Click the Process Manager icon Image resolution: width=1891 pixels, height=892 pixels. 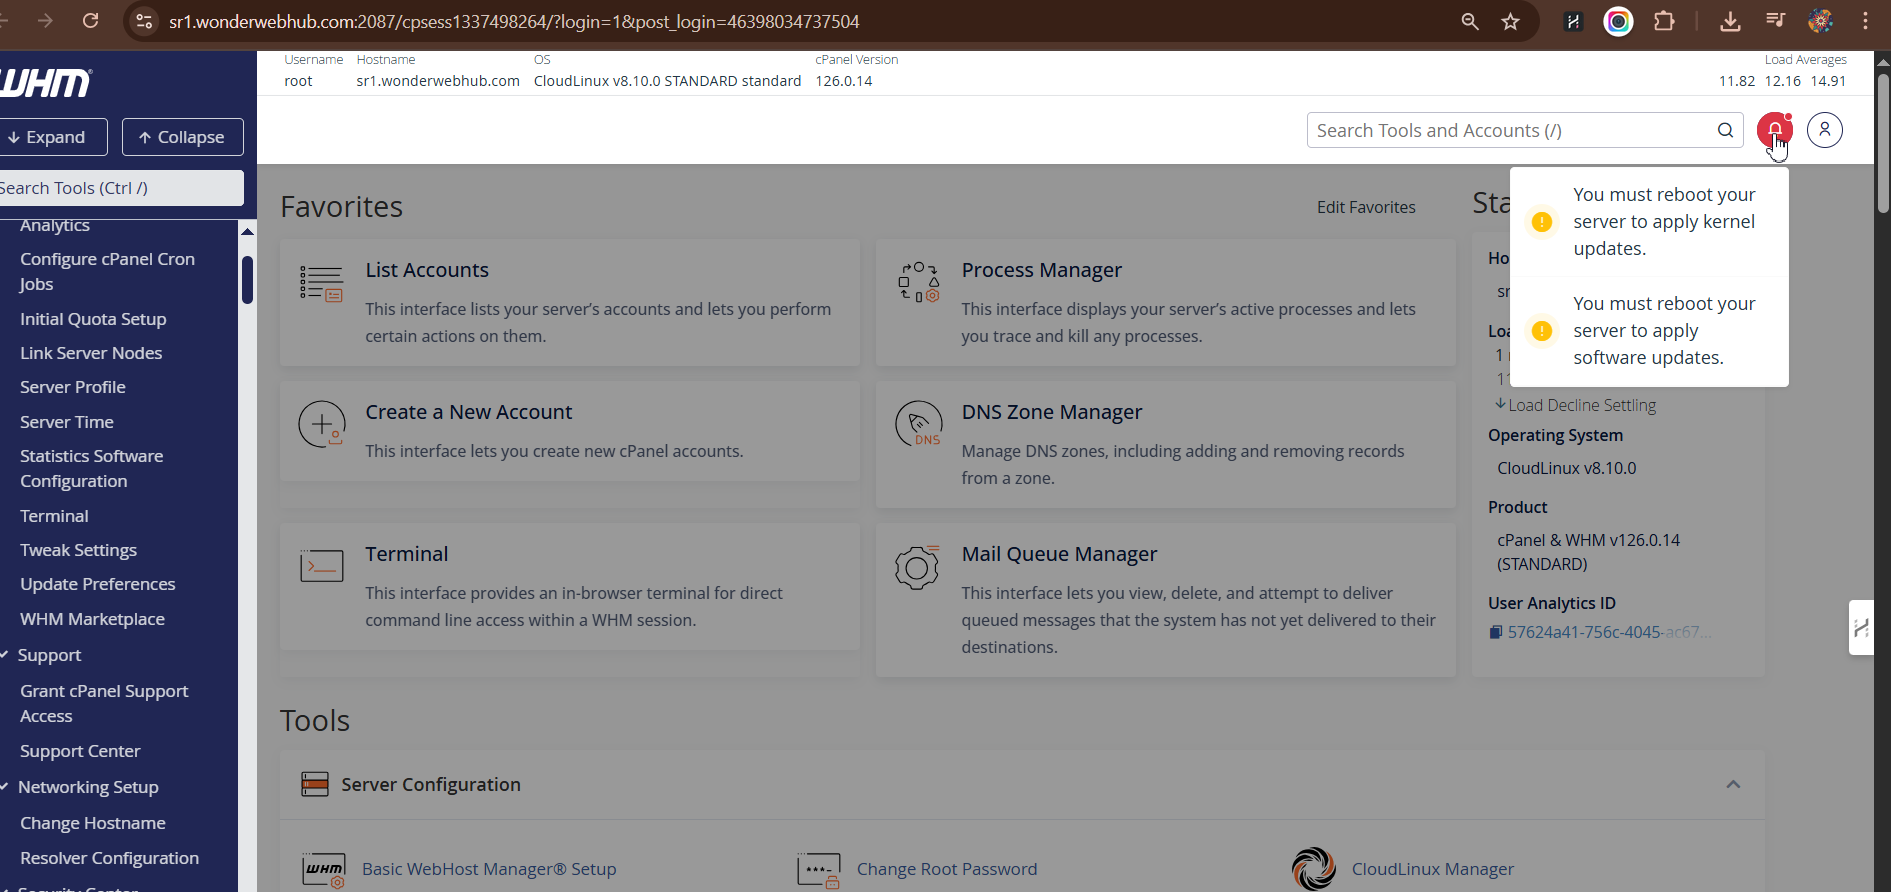tap(918, 283)
